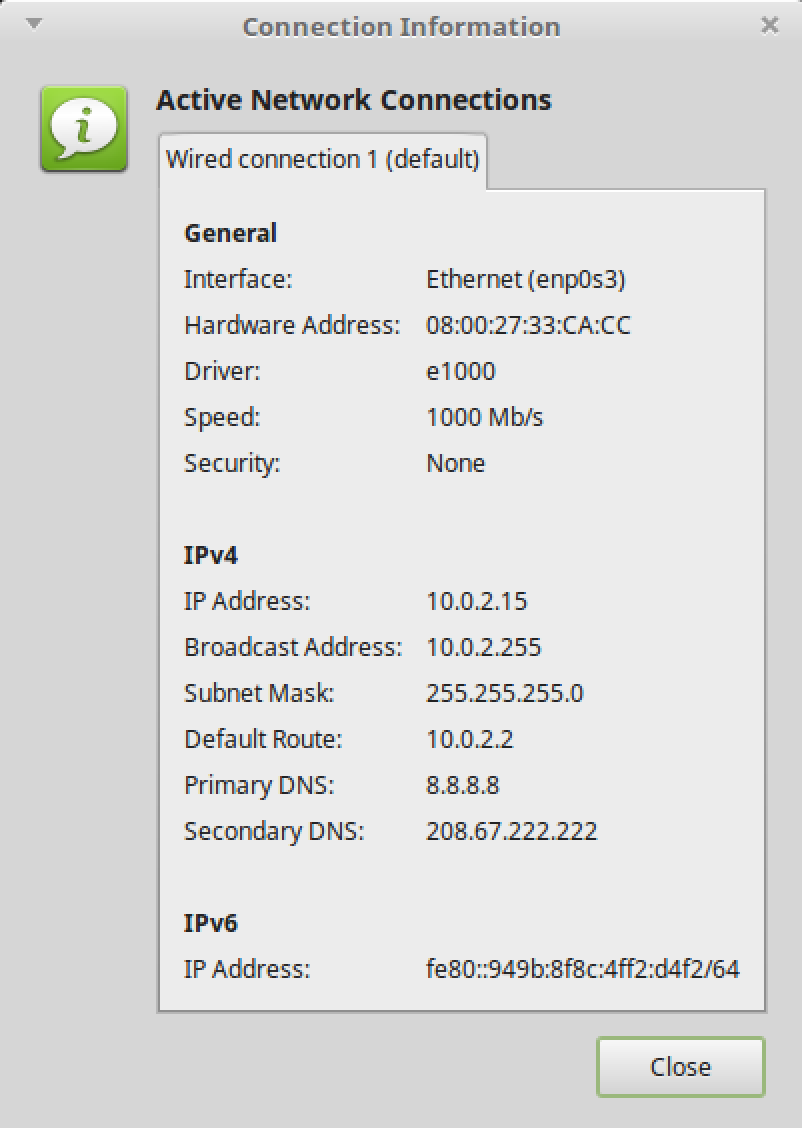Click the 1000 Mb/s speed value
The width and height of the screenshot is (802, 1128).
(484, 417)
